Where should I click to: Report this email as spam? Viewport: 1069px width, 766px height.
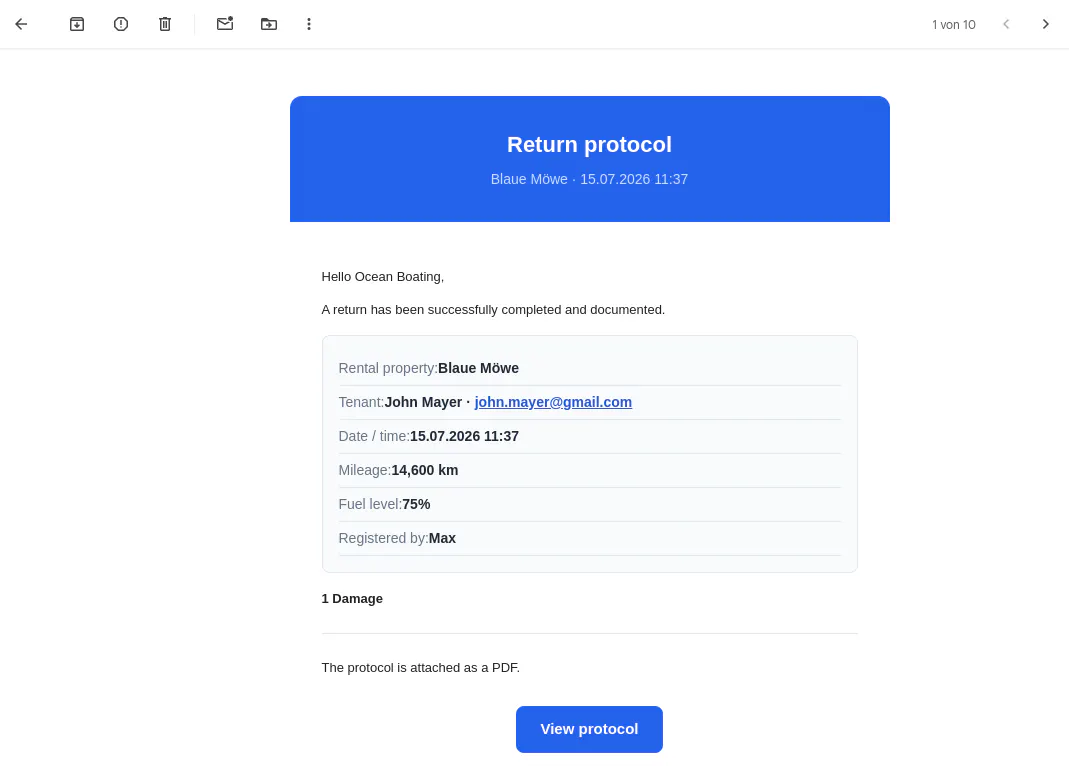[x=121, y=25]
